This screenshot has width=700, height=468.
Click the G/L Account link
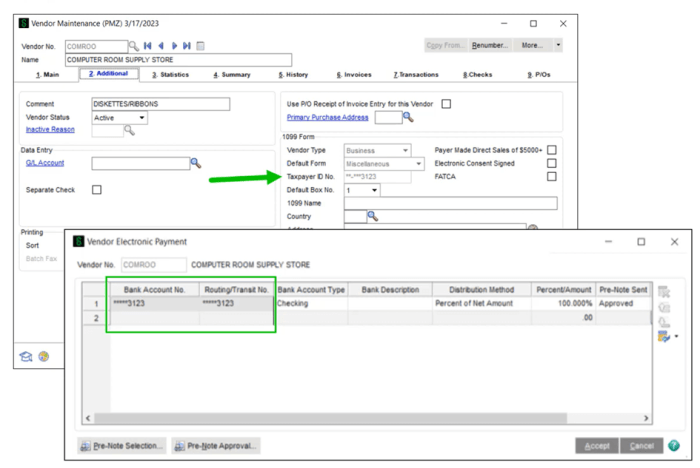(x=45, y=163)
